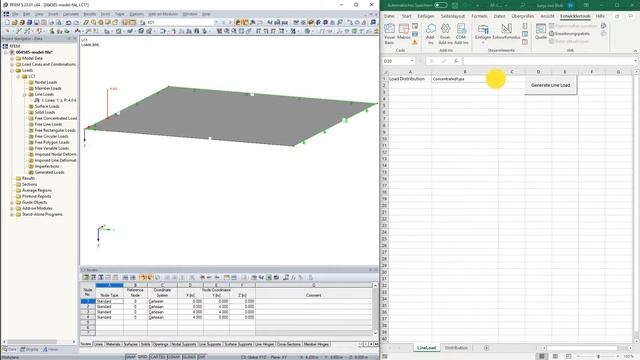Image resolution: width=640 pixels, height=360 pixels.
Task: Switch Excel to Page Break preview icon
Action: click(x=569, y=356)
